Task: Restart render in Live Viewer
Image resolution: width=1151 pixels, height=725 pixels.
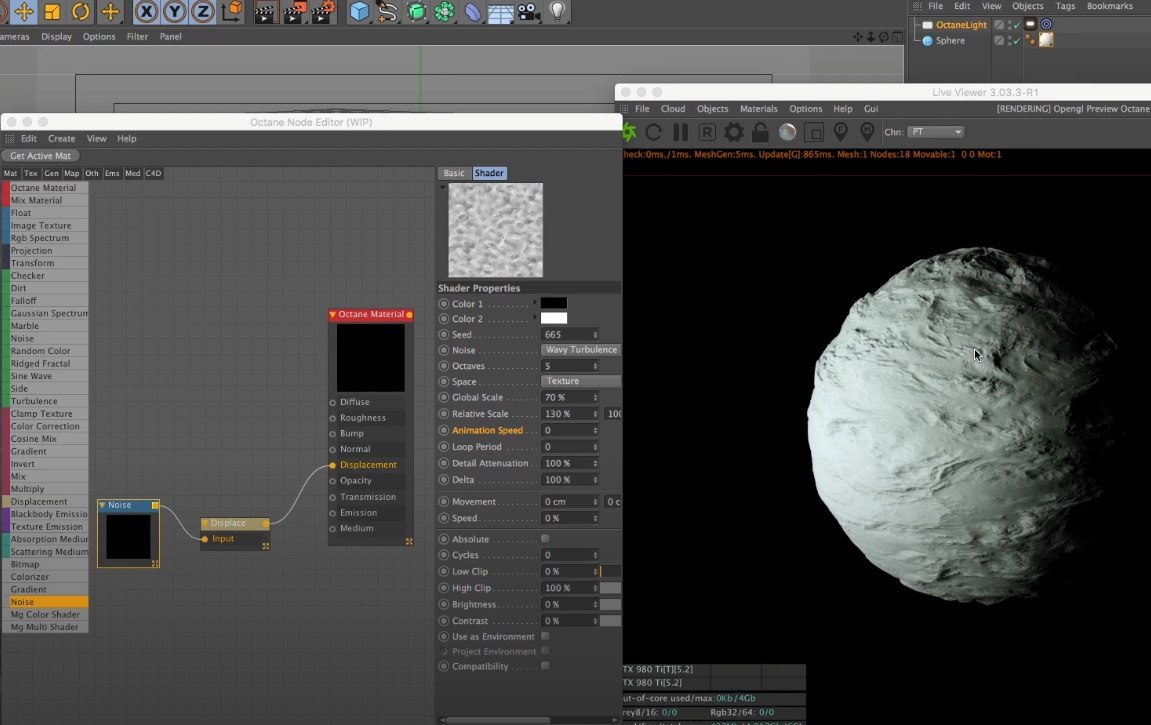Action: click(653, 132)
